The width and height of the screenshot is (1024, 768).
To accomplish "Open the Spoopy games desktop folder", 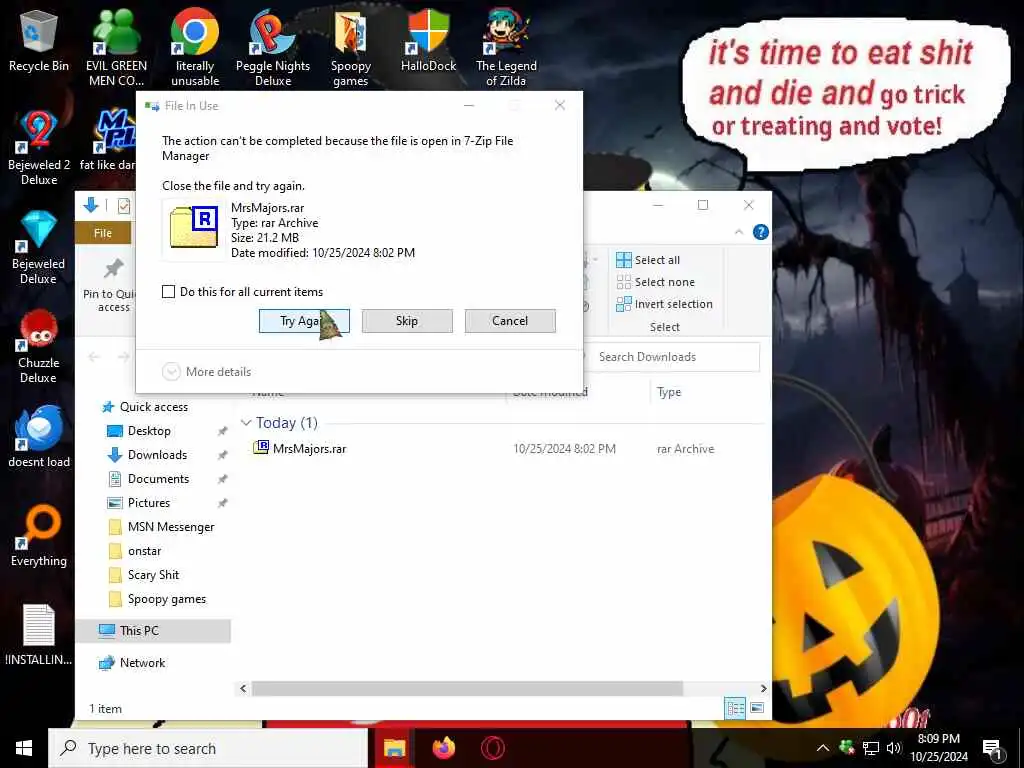I will (x=351, y=47).
